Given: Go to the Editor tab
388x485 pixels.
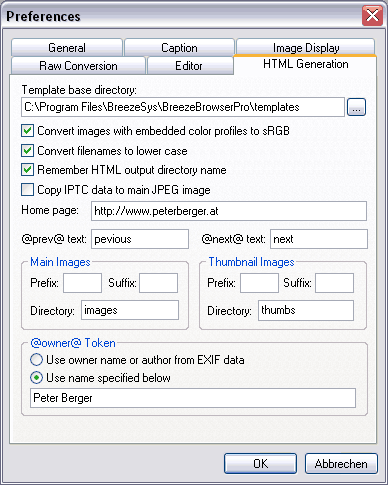Looking at the screenshot, I should [190, 66].
